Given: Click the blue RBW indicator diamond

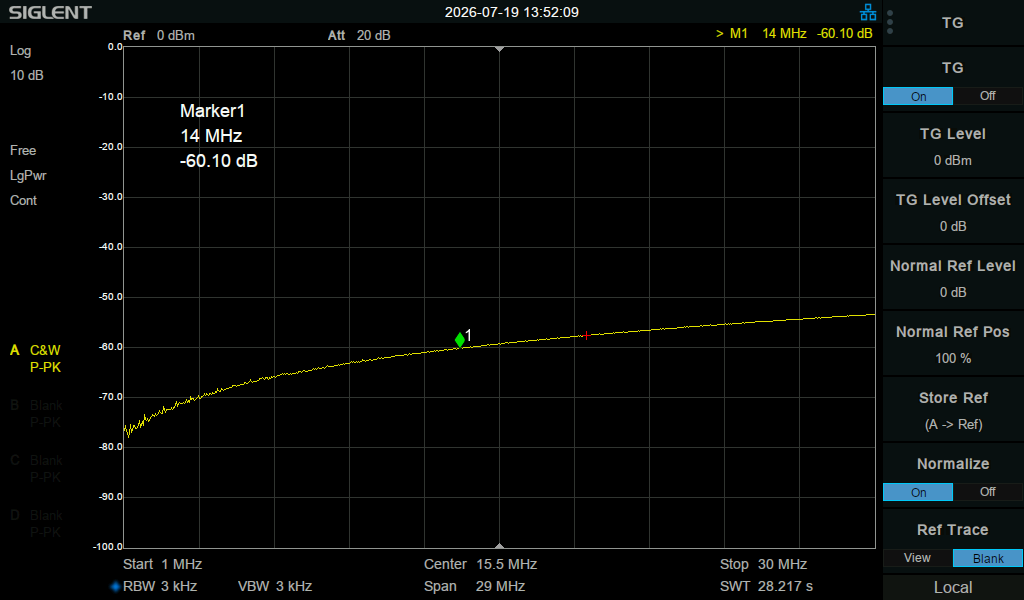Looking at the screenshot, I should (x=116, y=586).
